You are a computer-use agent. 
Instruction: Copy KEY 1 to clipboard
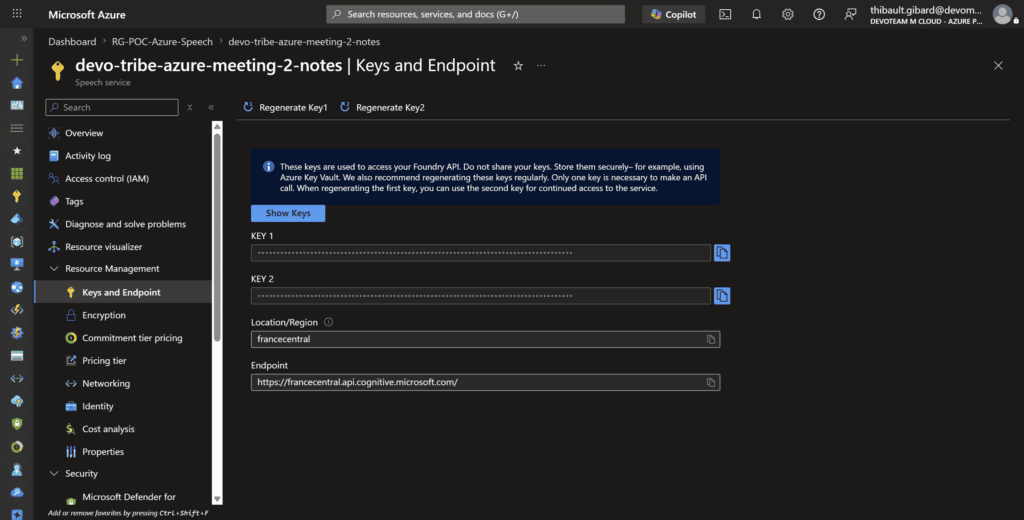(722, 253)
